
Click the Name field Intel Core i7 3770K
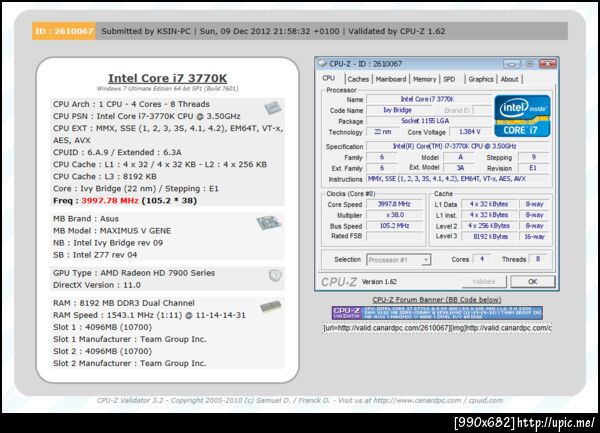point(428,99)
